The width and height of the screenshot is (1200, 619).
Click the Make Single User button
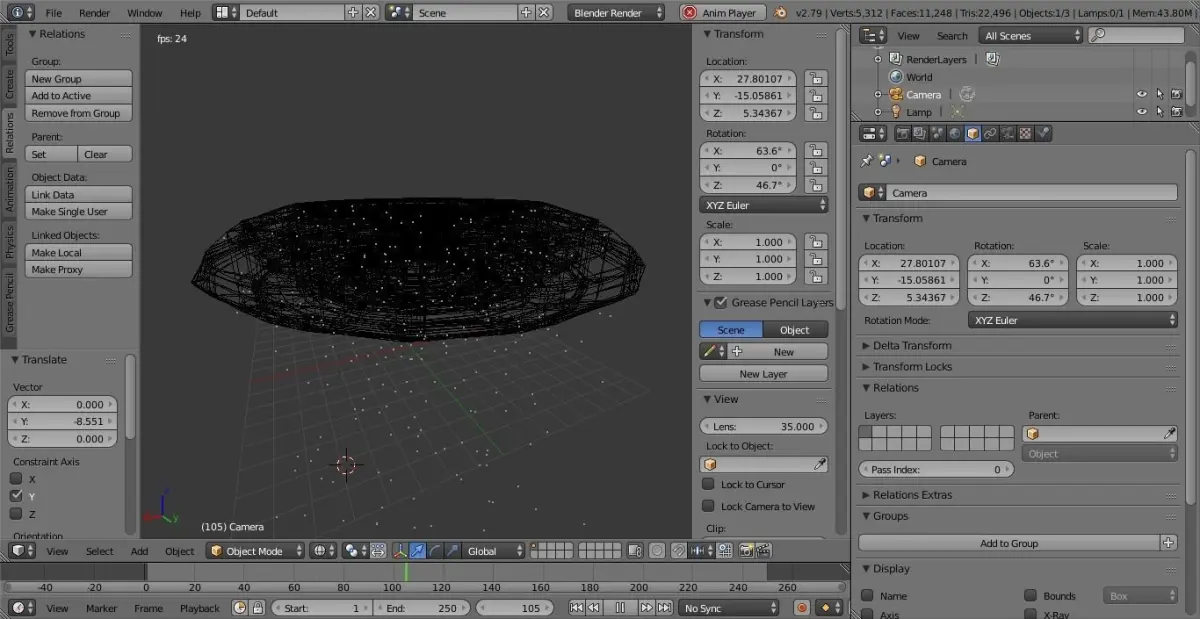click(79, 211)
